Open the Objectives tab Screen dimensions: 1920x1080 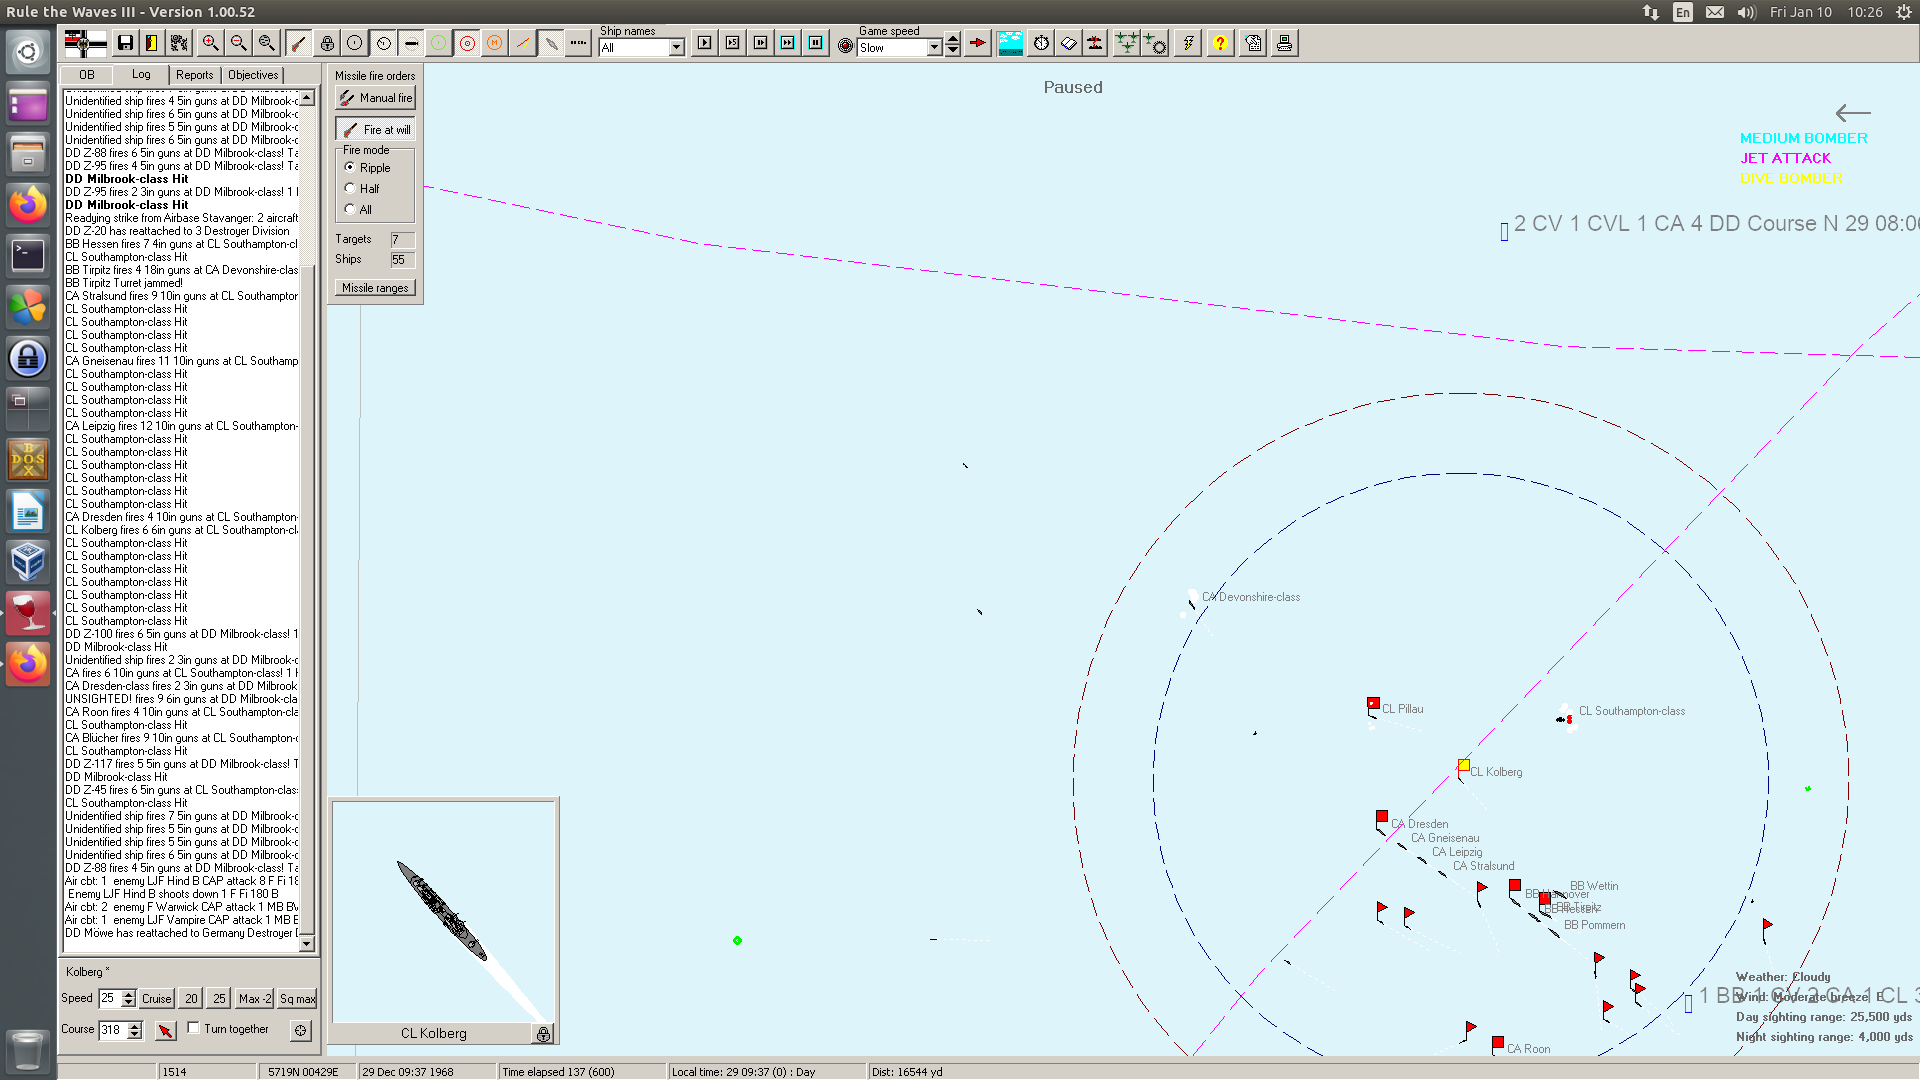[x=253, y=75]
